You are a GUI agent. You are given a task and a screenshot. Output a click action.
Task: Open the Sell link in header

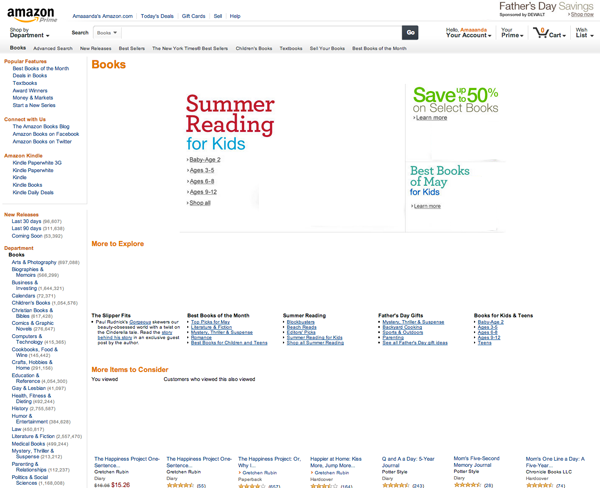(x=218, y=16)
